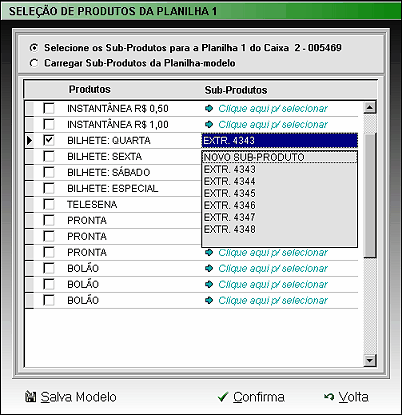402x415 pixels.
Task: Click the teal arrow icon in INSTANTÂNEA R$ 1,00 row
Action: [209, 124]
